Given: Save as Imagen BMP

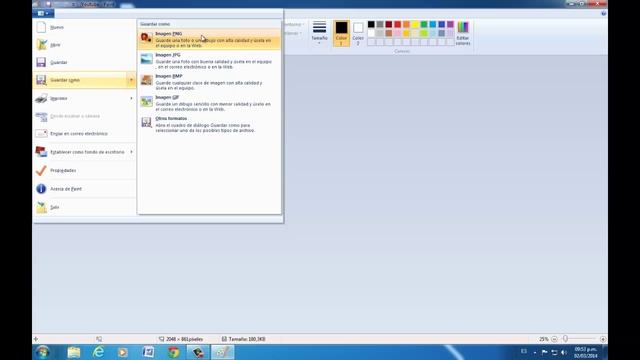Looking at the screenshot, I should point(209,82).
